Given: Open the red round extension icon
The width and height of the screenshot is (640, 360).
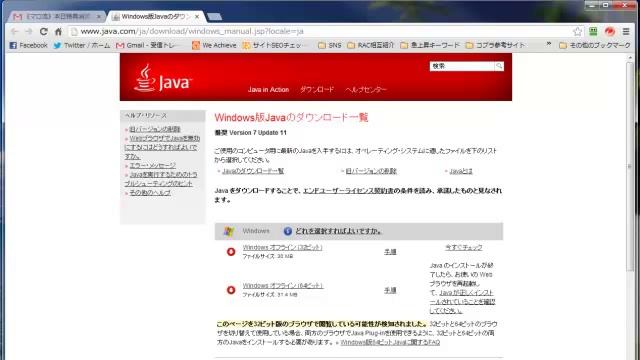Looking at the screenshot, I should 609,31.
